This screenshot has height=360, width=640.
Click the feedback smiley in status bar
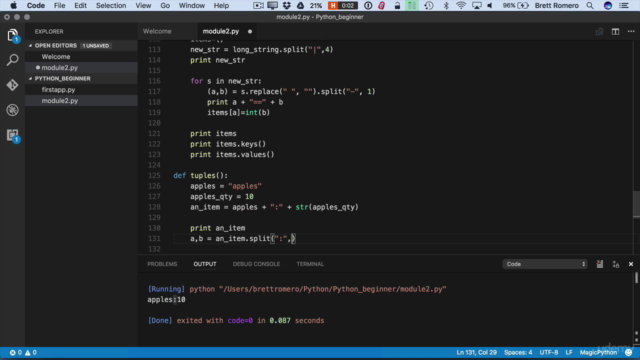(x=629, y=352)
